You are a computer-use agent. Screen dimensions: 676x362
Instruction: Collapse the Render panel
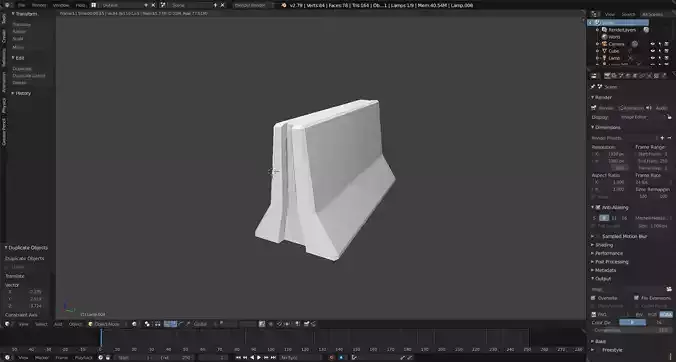coord(601,97)
